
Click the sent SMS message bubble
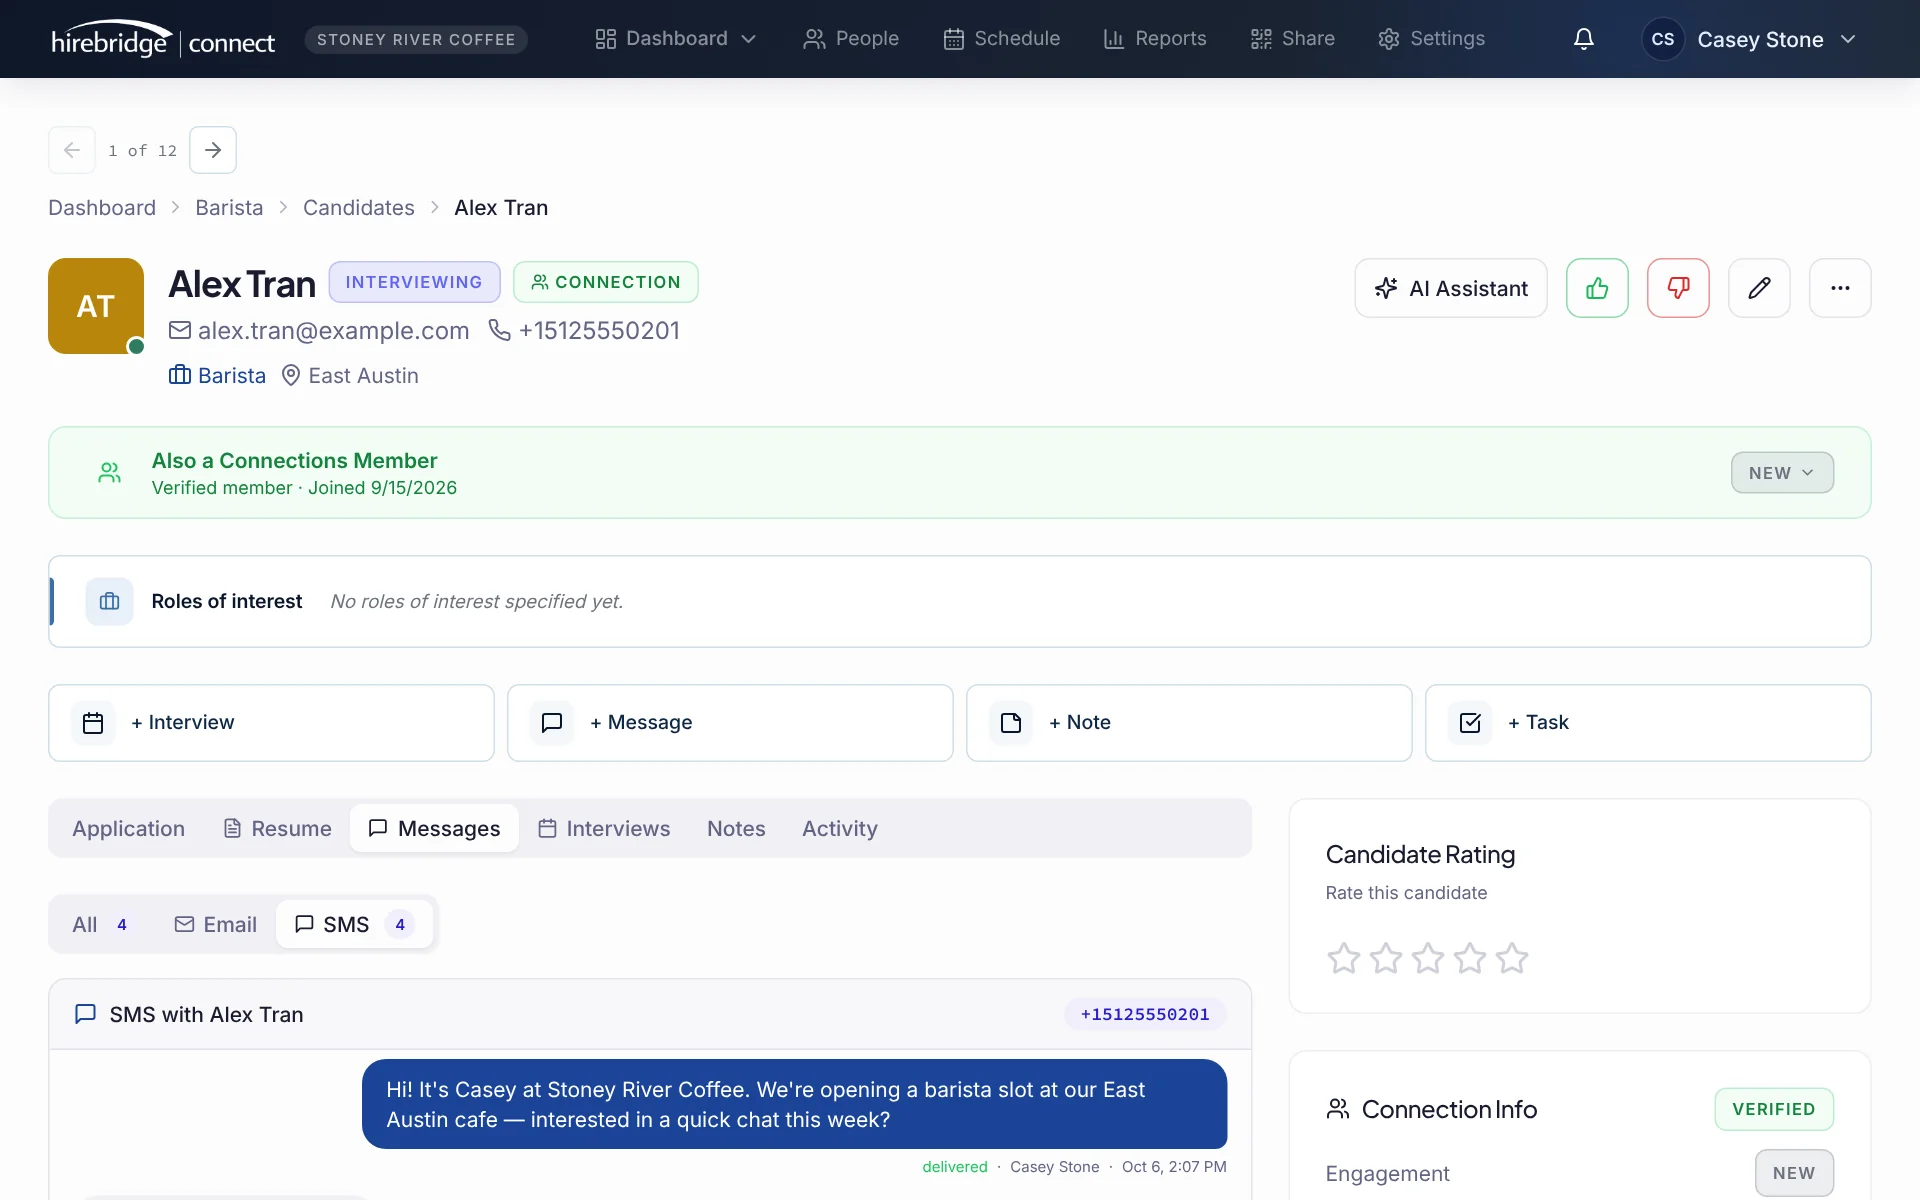pos(794,1104)
